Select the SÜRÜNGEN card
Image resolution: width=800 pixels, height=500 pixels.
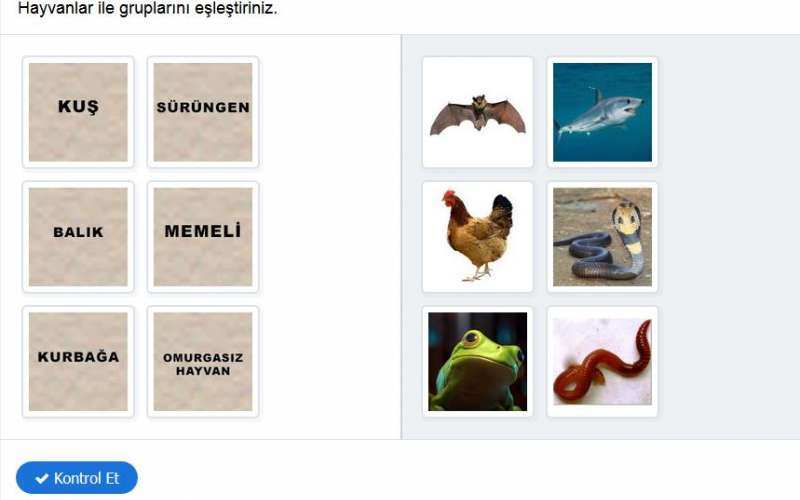pos(203,112)
